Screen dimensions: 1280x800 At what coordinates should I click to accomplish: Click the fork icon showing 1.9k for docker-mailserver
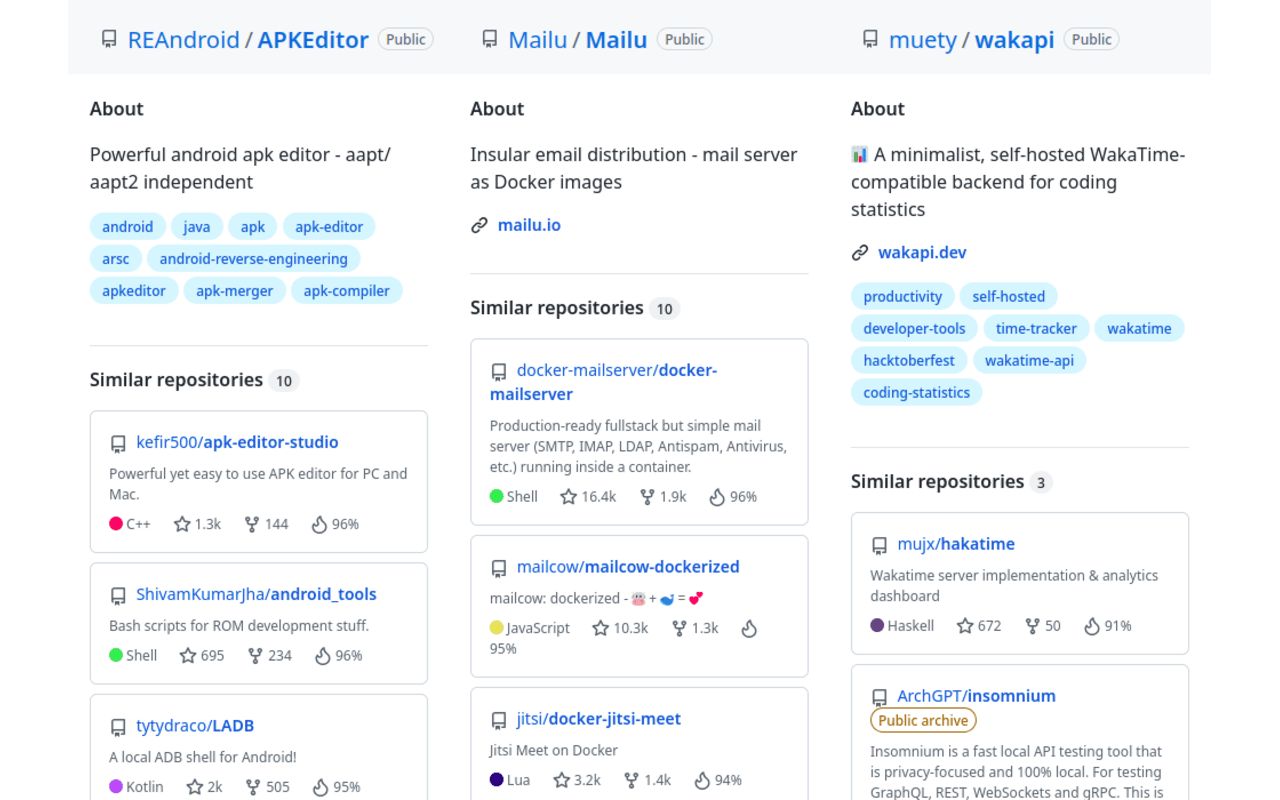pyautogui.click(x=649, y=496)
